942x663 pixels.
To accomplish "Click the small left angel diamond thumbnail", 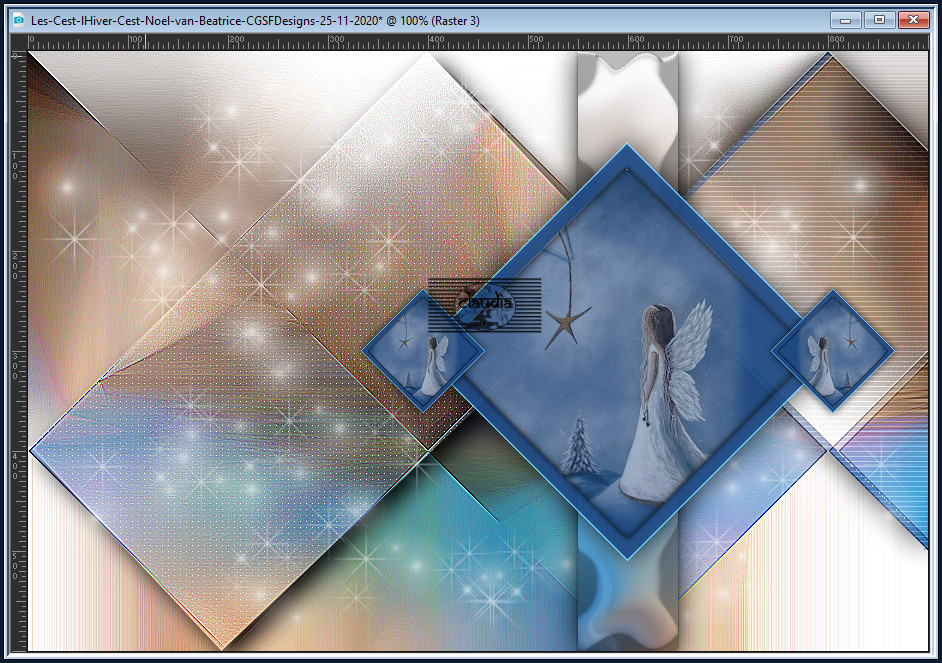I will [423, 351].
